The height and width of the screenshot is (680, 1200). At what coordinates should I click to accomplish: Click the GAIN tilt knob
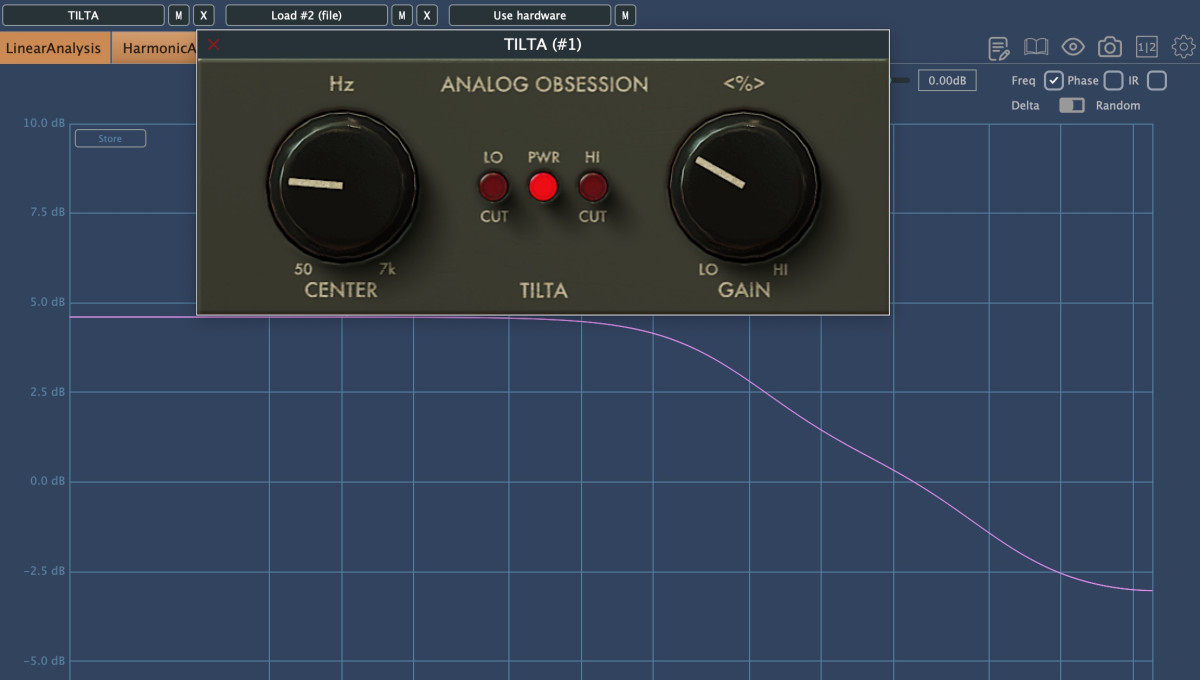[x=745, y=185]
